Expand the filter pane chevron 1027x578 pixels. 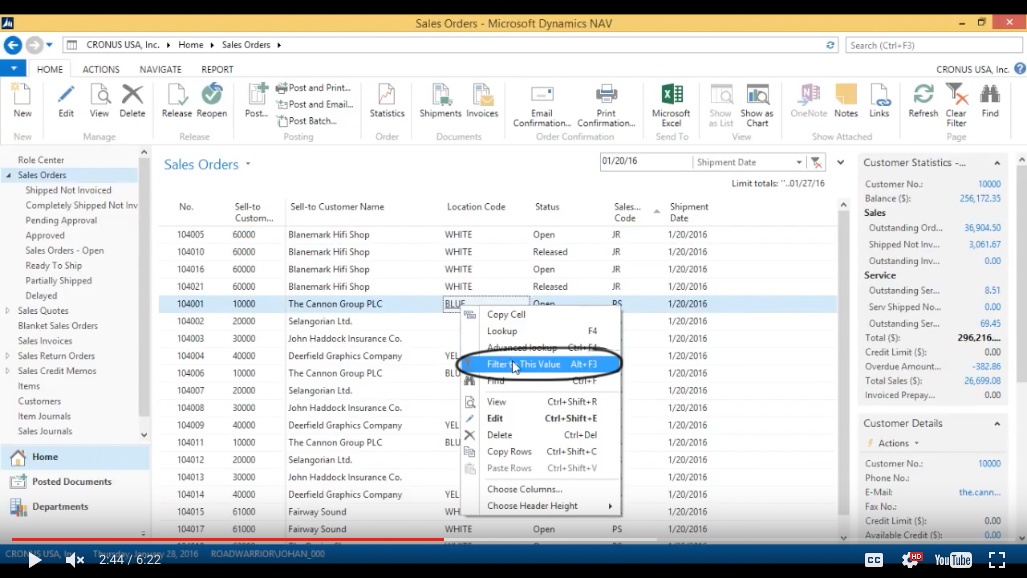[x=840, y=163]
